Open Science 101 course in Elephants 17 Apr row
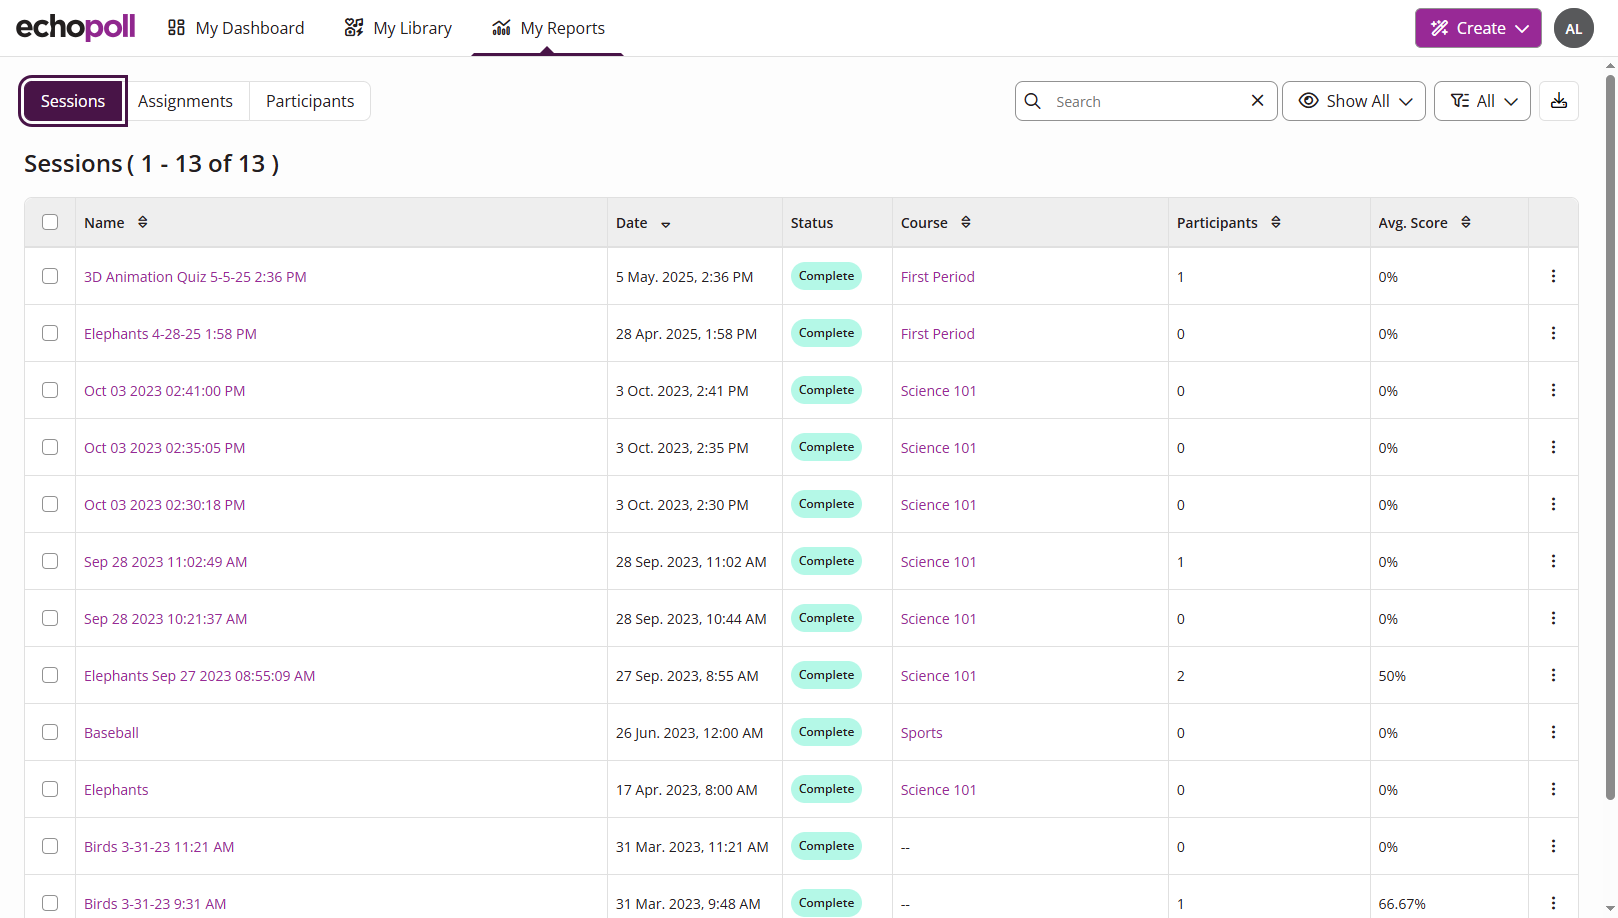Screen dimensions: 1618x918 [x=938, y=790]
